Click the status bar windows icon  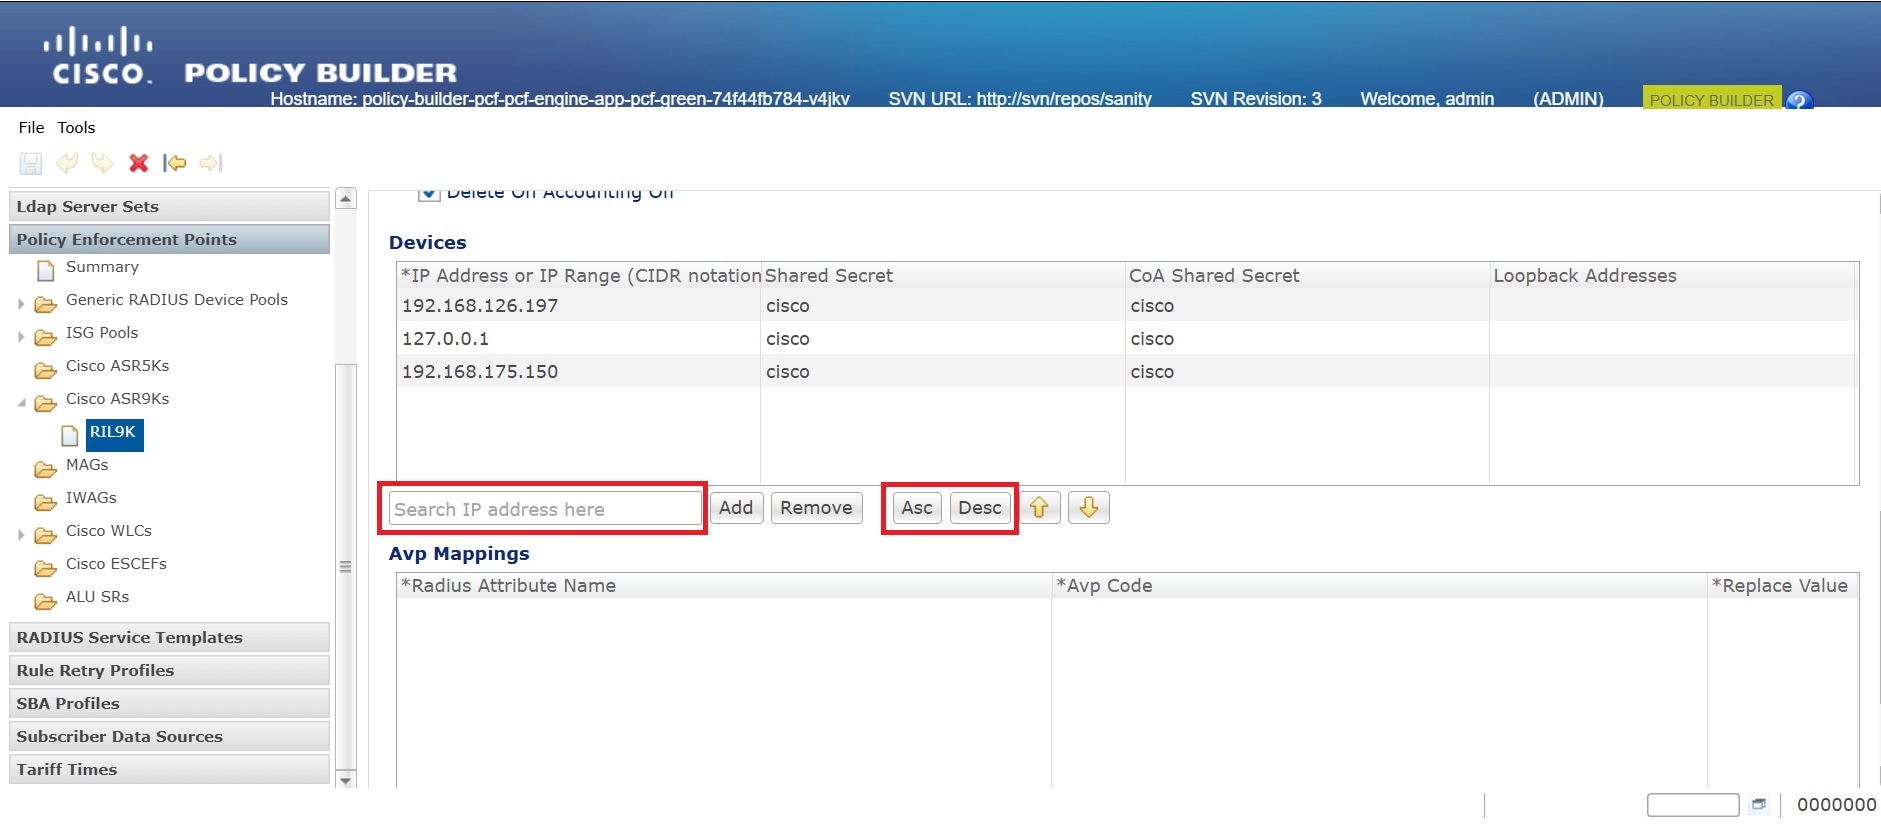1758,804
